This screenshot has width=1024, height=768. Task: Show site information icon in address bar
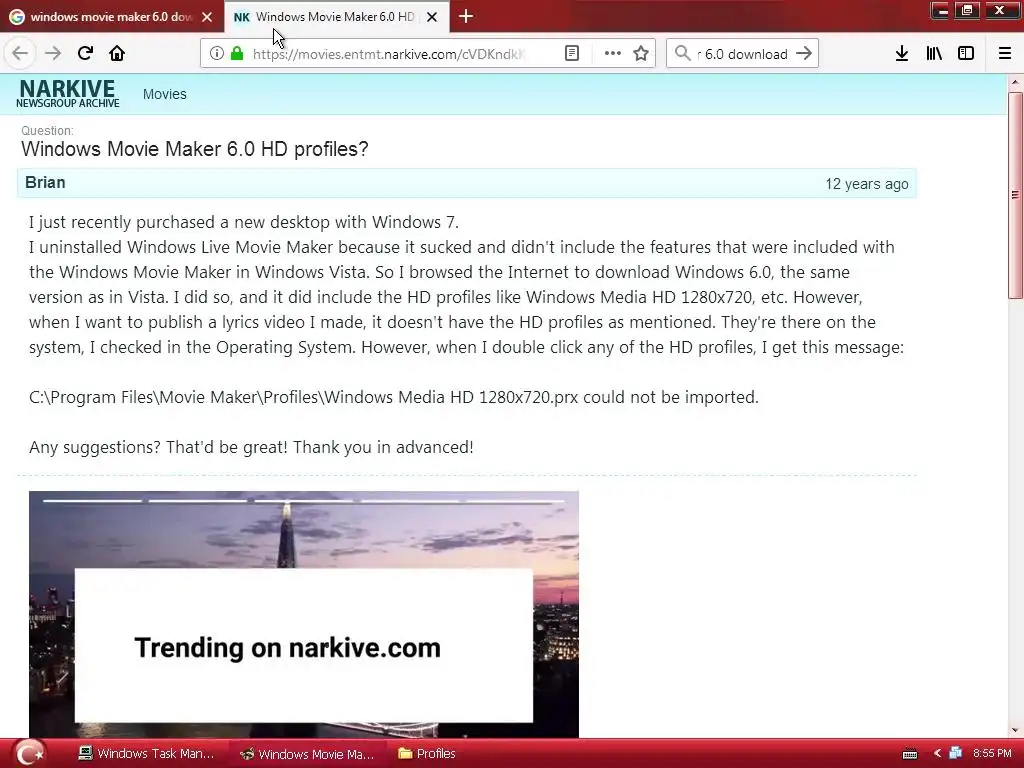pos(217,54)
